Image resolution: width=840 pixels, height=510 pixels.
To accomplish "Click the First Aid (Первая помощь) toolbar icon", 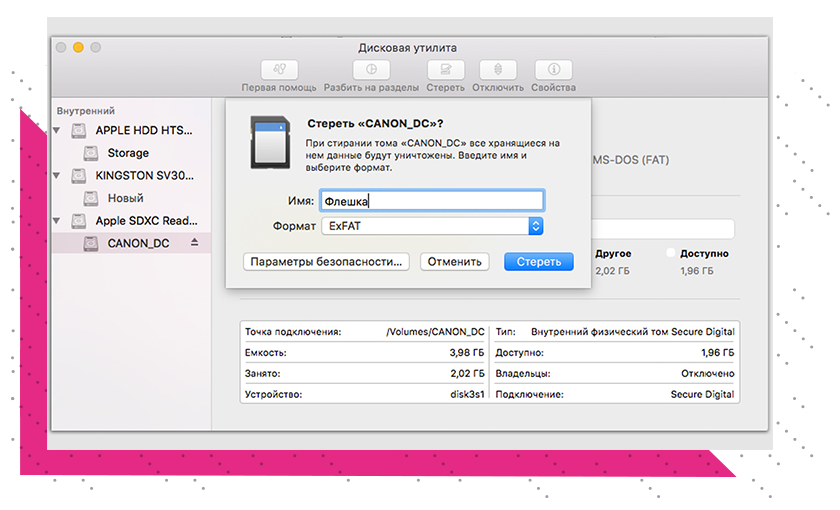I will [279, 70].
